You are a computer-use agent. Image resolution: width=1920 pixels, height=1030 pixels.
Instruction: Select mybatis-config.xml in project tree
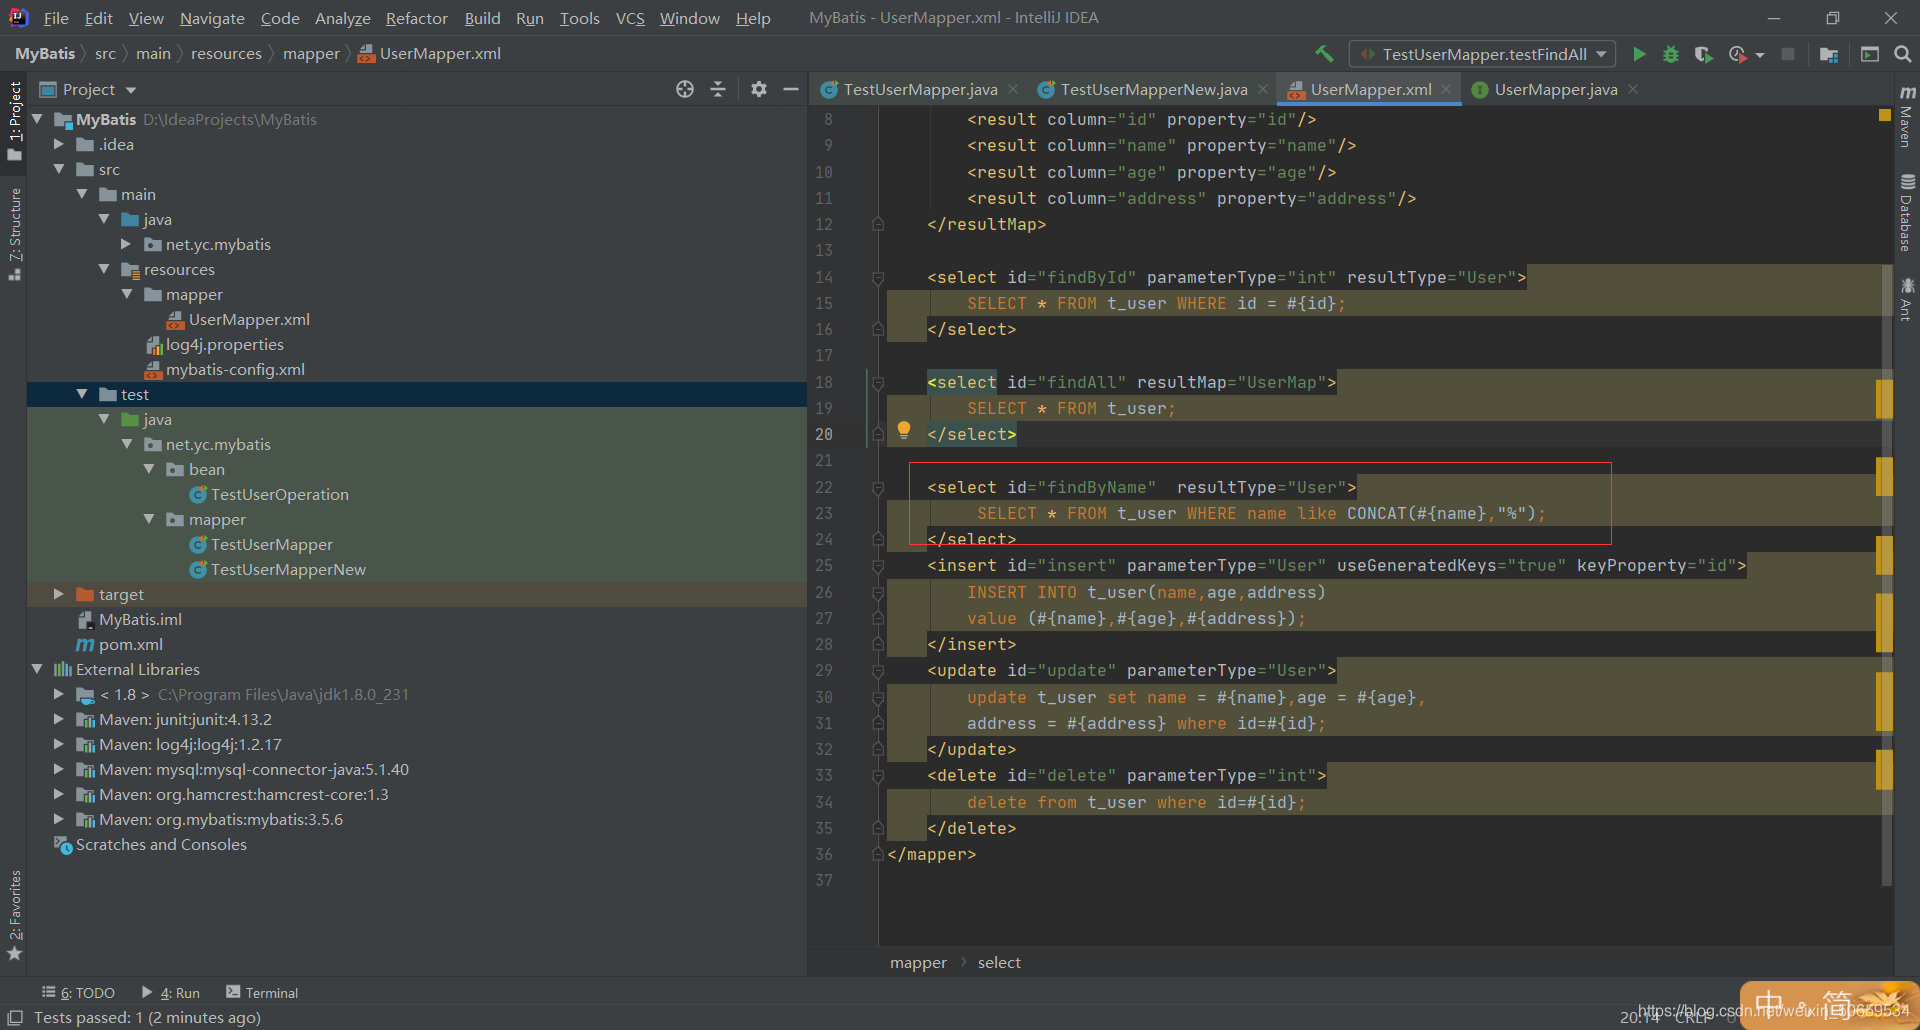235,369
